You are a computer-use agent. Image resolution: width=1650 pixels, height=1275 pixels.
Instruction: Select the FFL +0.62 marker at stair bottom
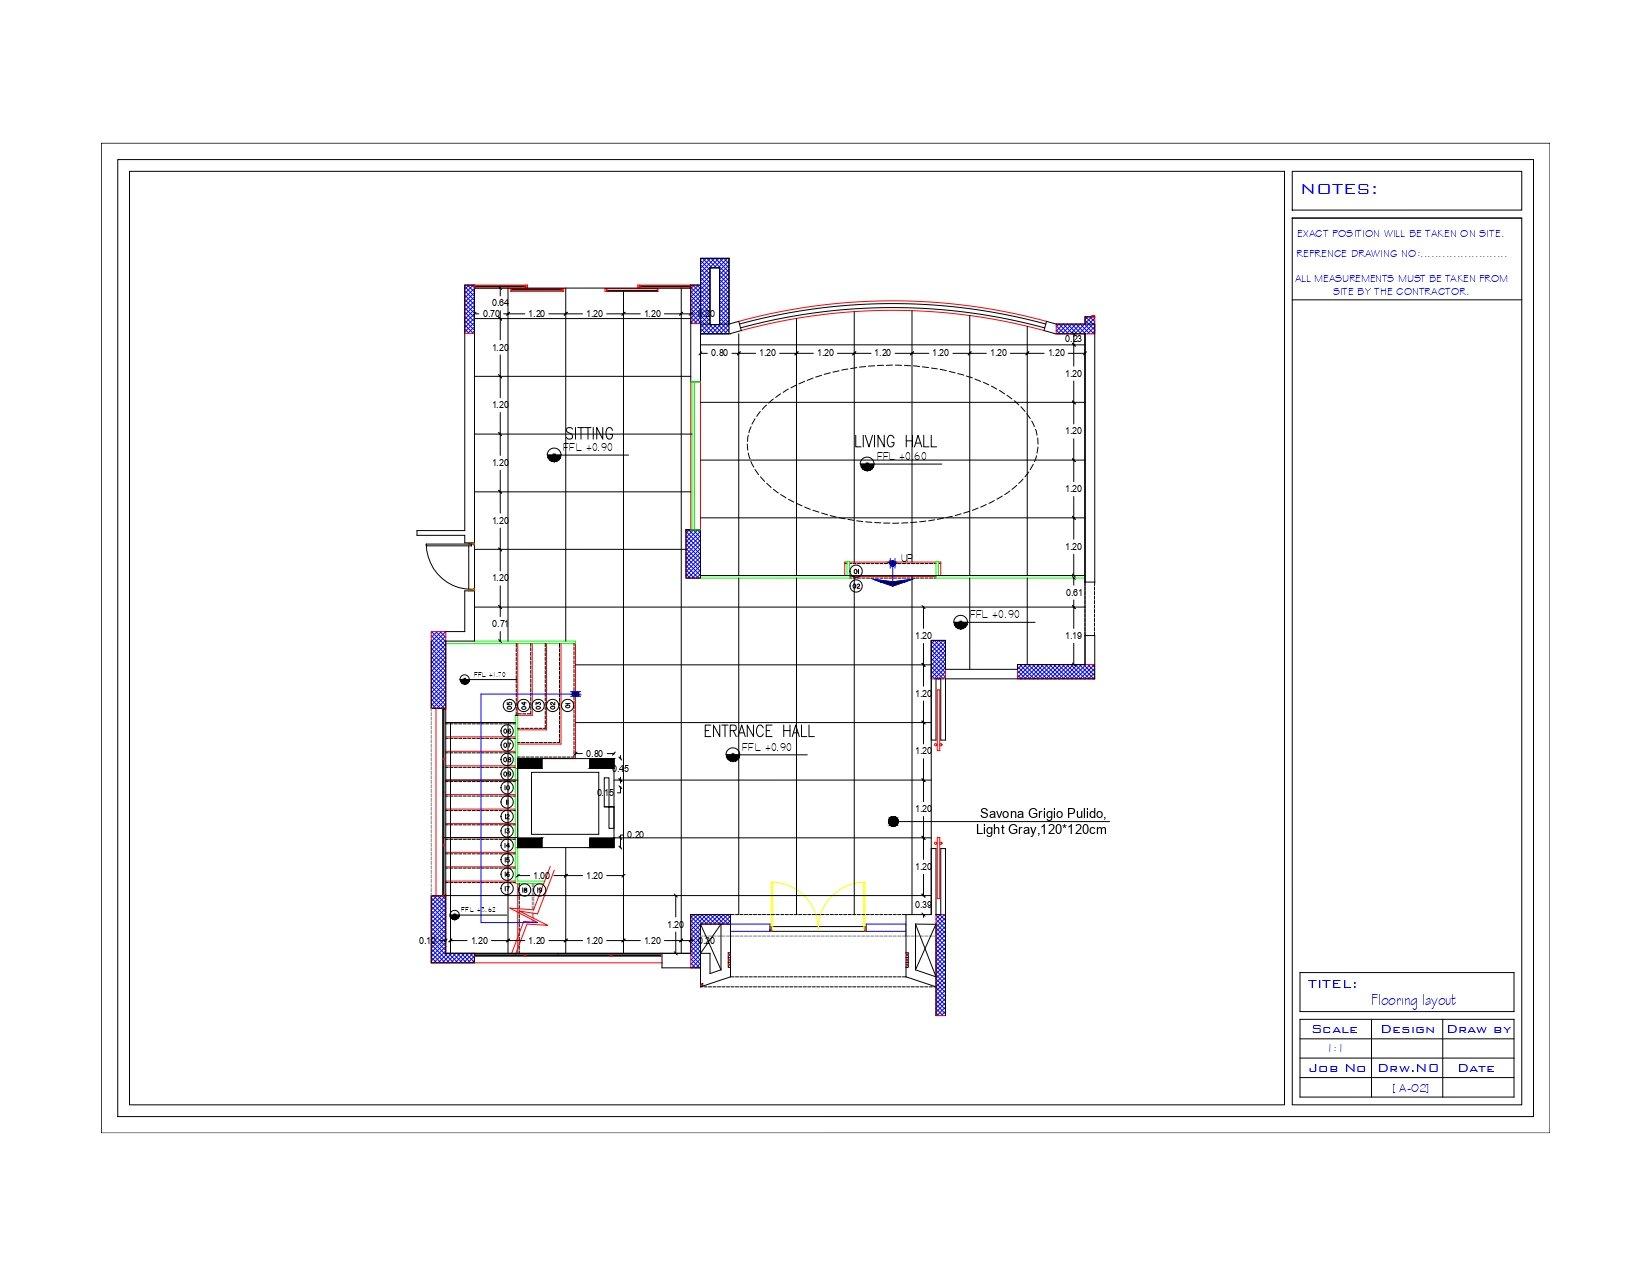coord(455,916)
